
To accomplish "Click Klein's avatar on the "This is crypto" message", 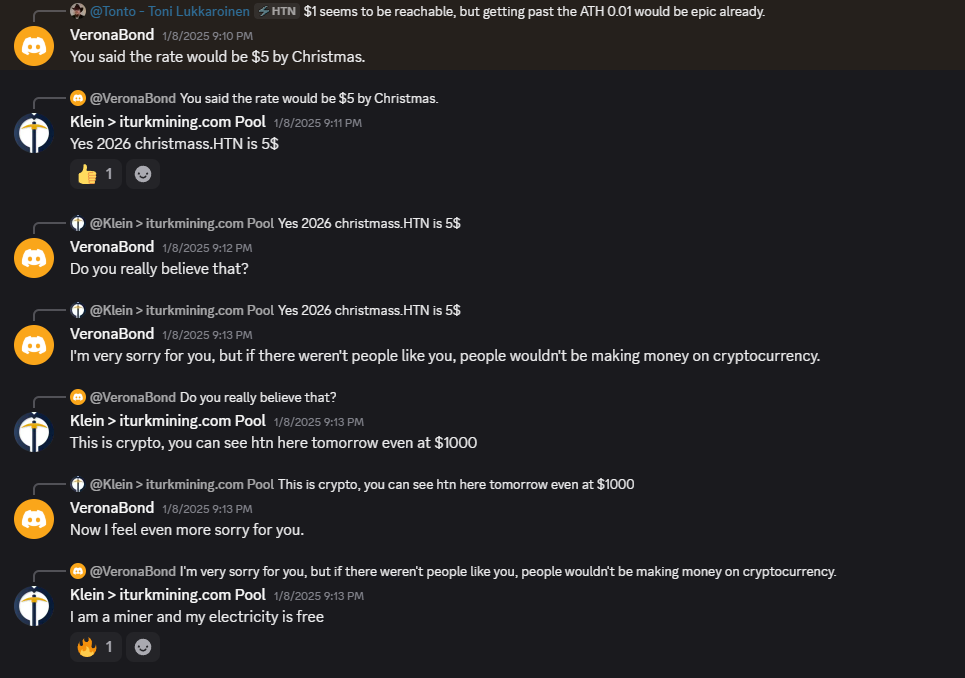I will tap(34, 432).
